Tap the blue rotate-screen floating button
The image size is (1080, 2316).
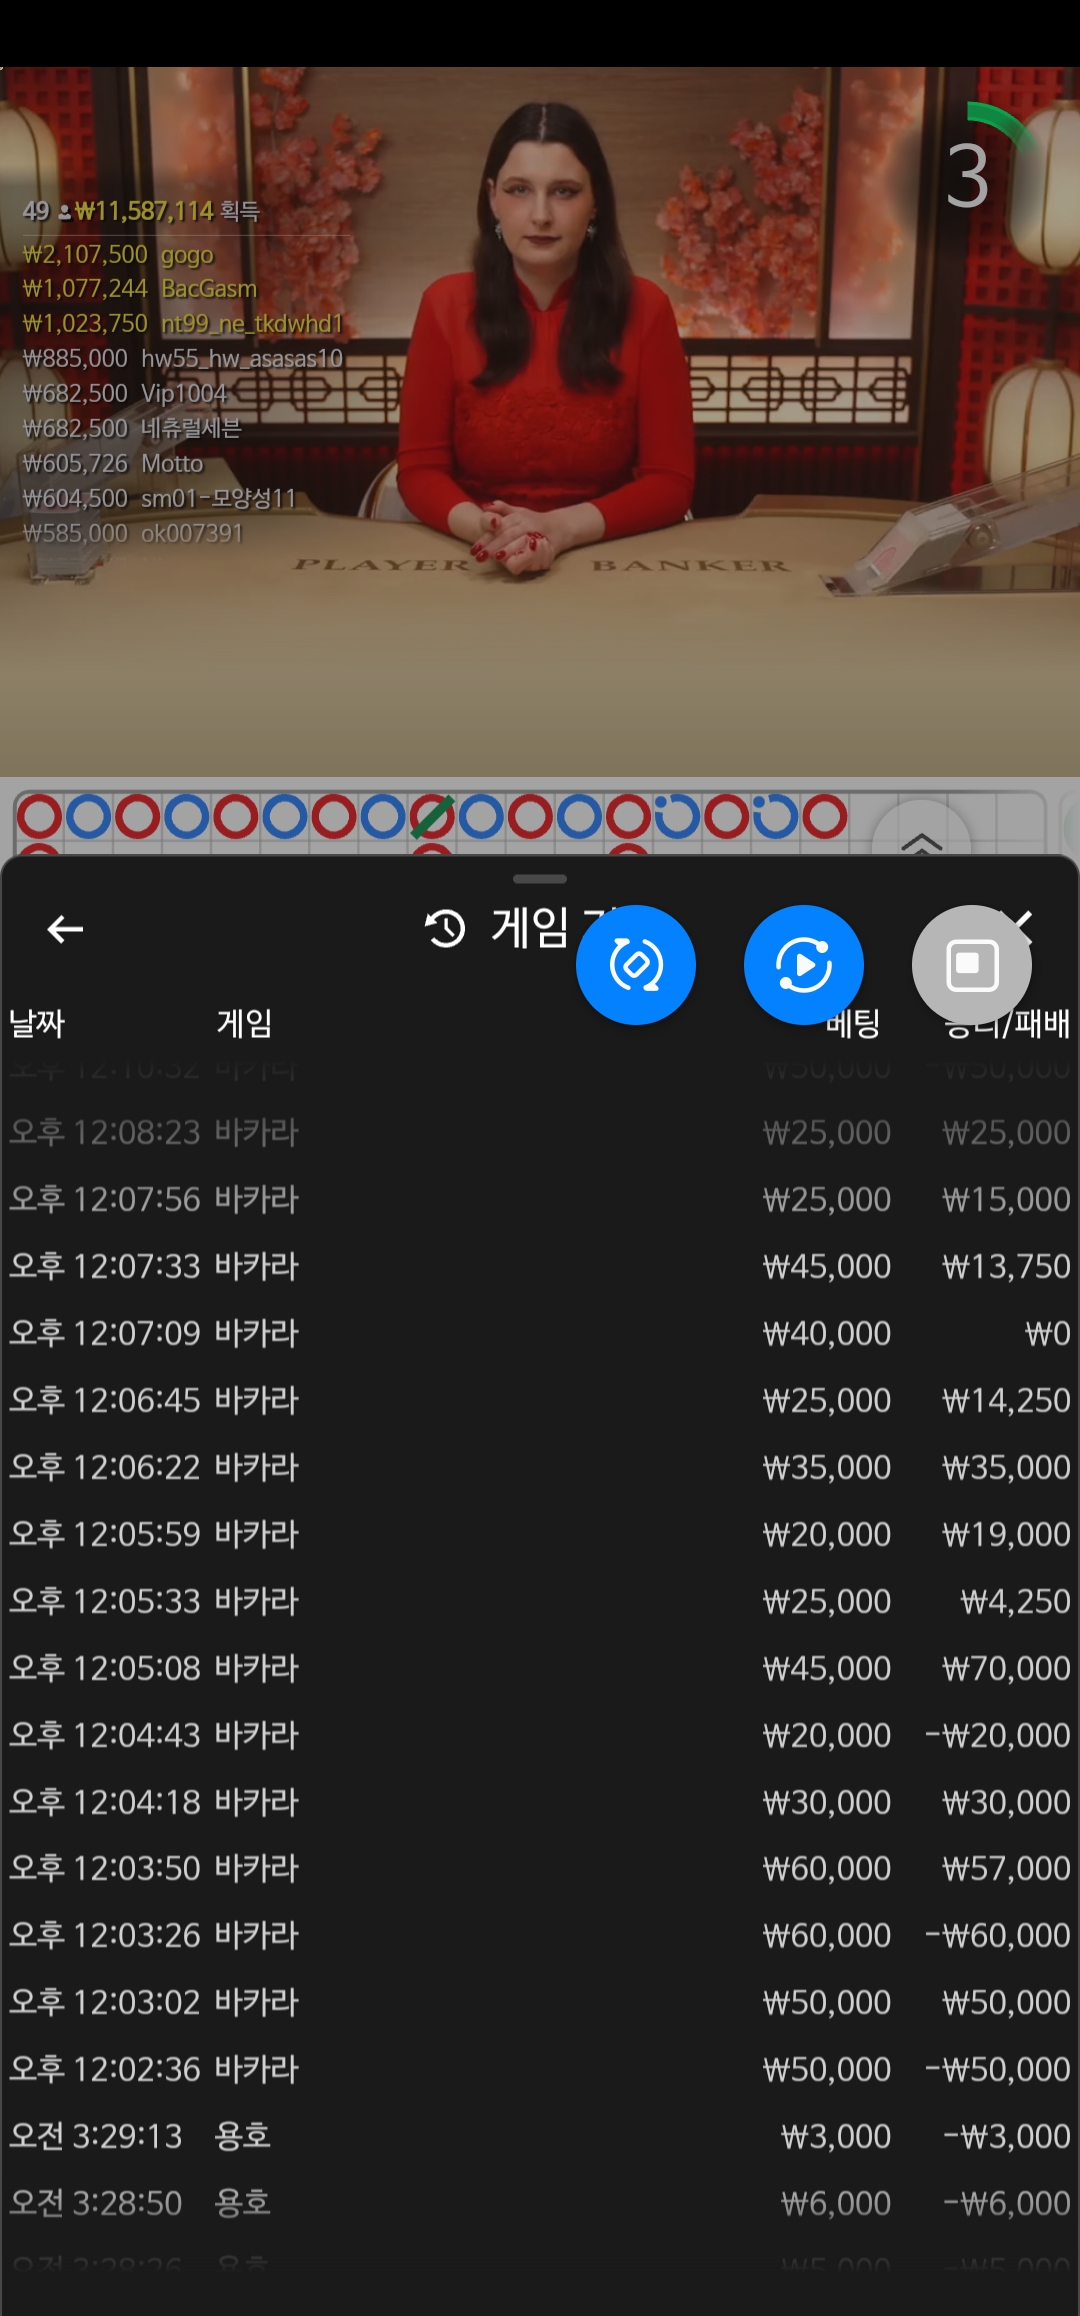click(636, 965)
